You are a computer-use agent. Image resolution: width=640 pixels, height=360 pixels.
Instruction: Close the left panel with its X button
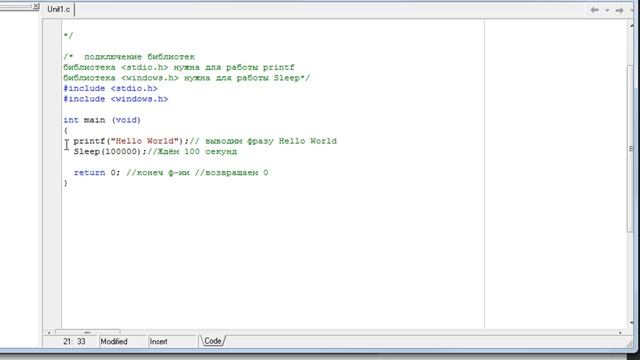click(x=36, y=6)
